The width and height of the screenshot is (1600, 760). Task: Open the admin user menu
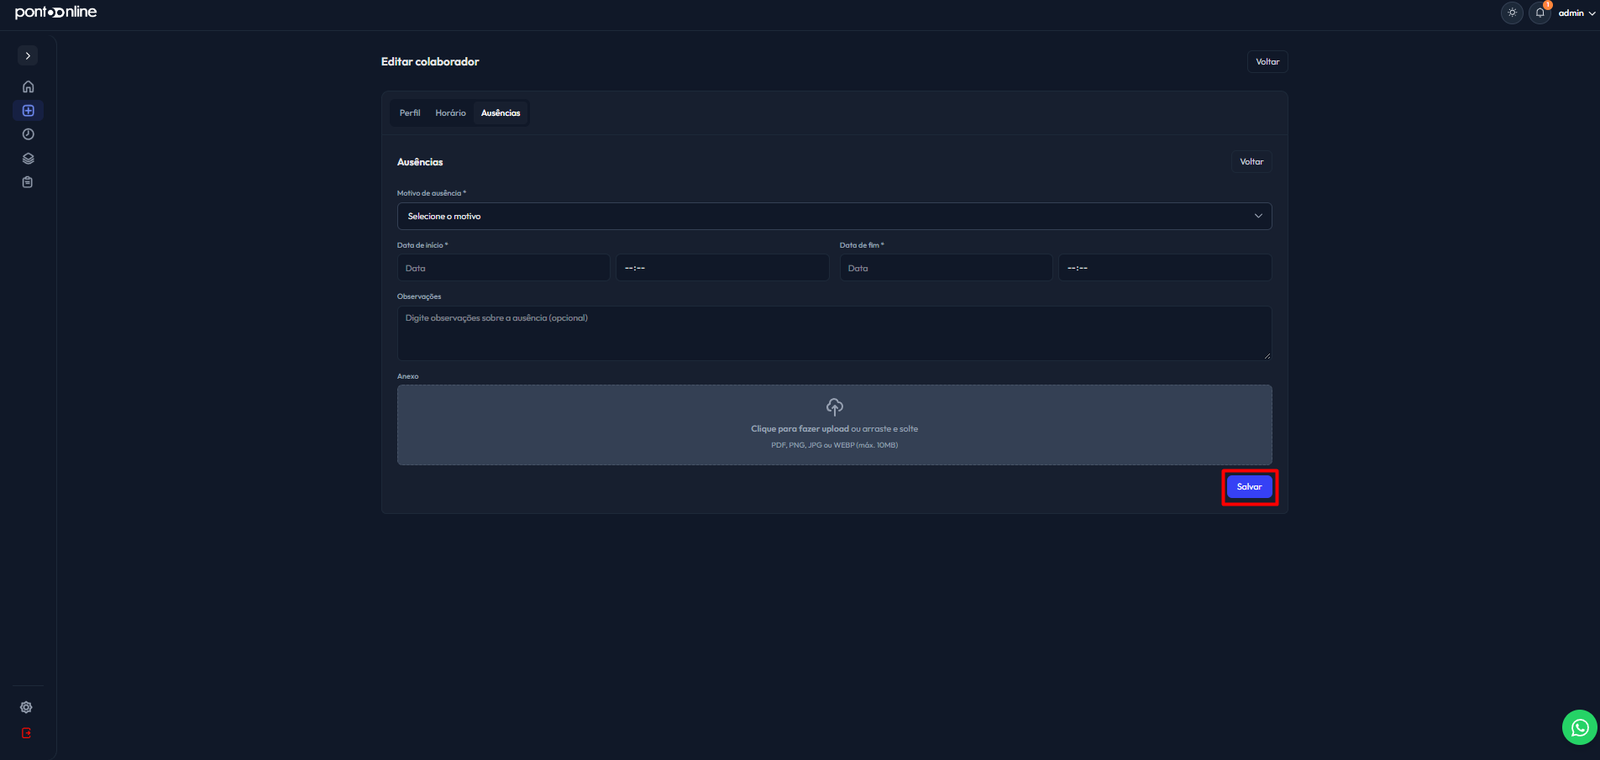point(1577,13)
